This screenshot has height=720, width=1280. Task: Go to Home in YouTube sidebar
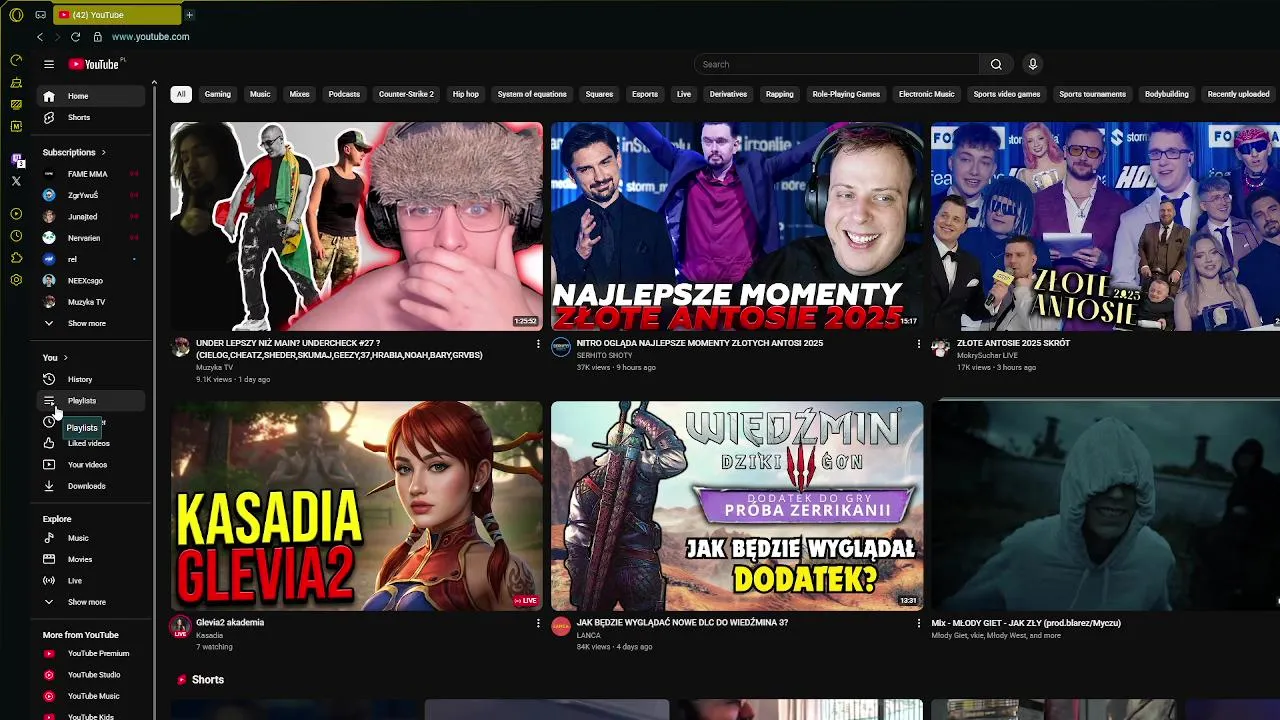[92, 96]
